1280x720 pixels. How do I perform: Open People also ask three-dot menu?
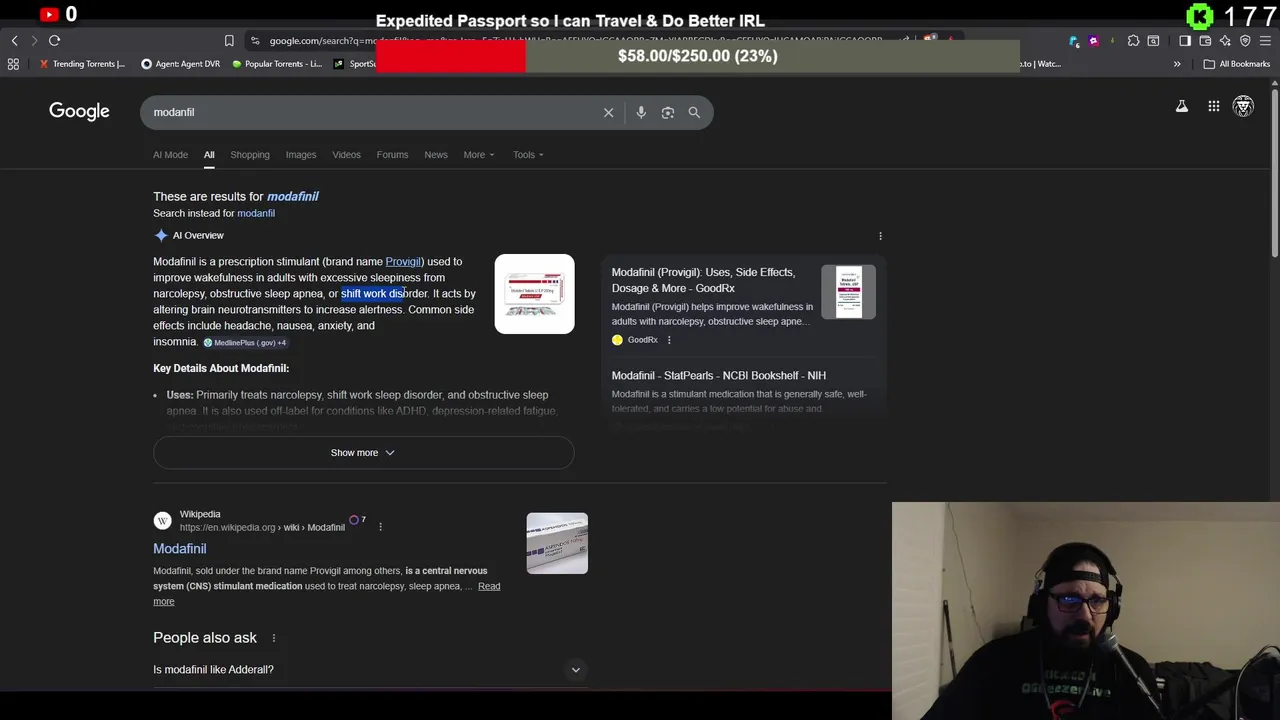tap(273, 638)
